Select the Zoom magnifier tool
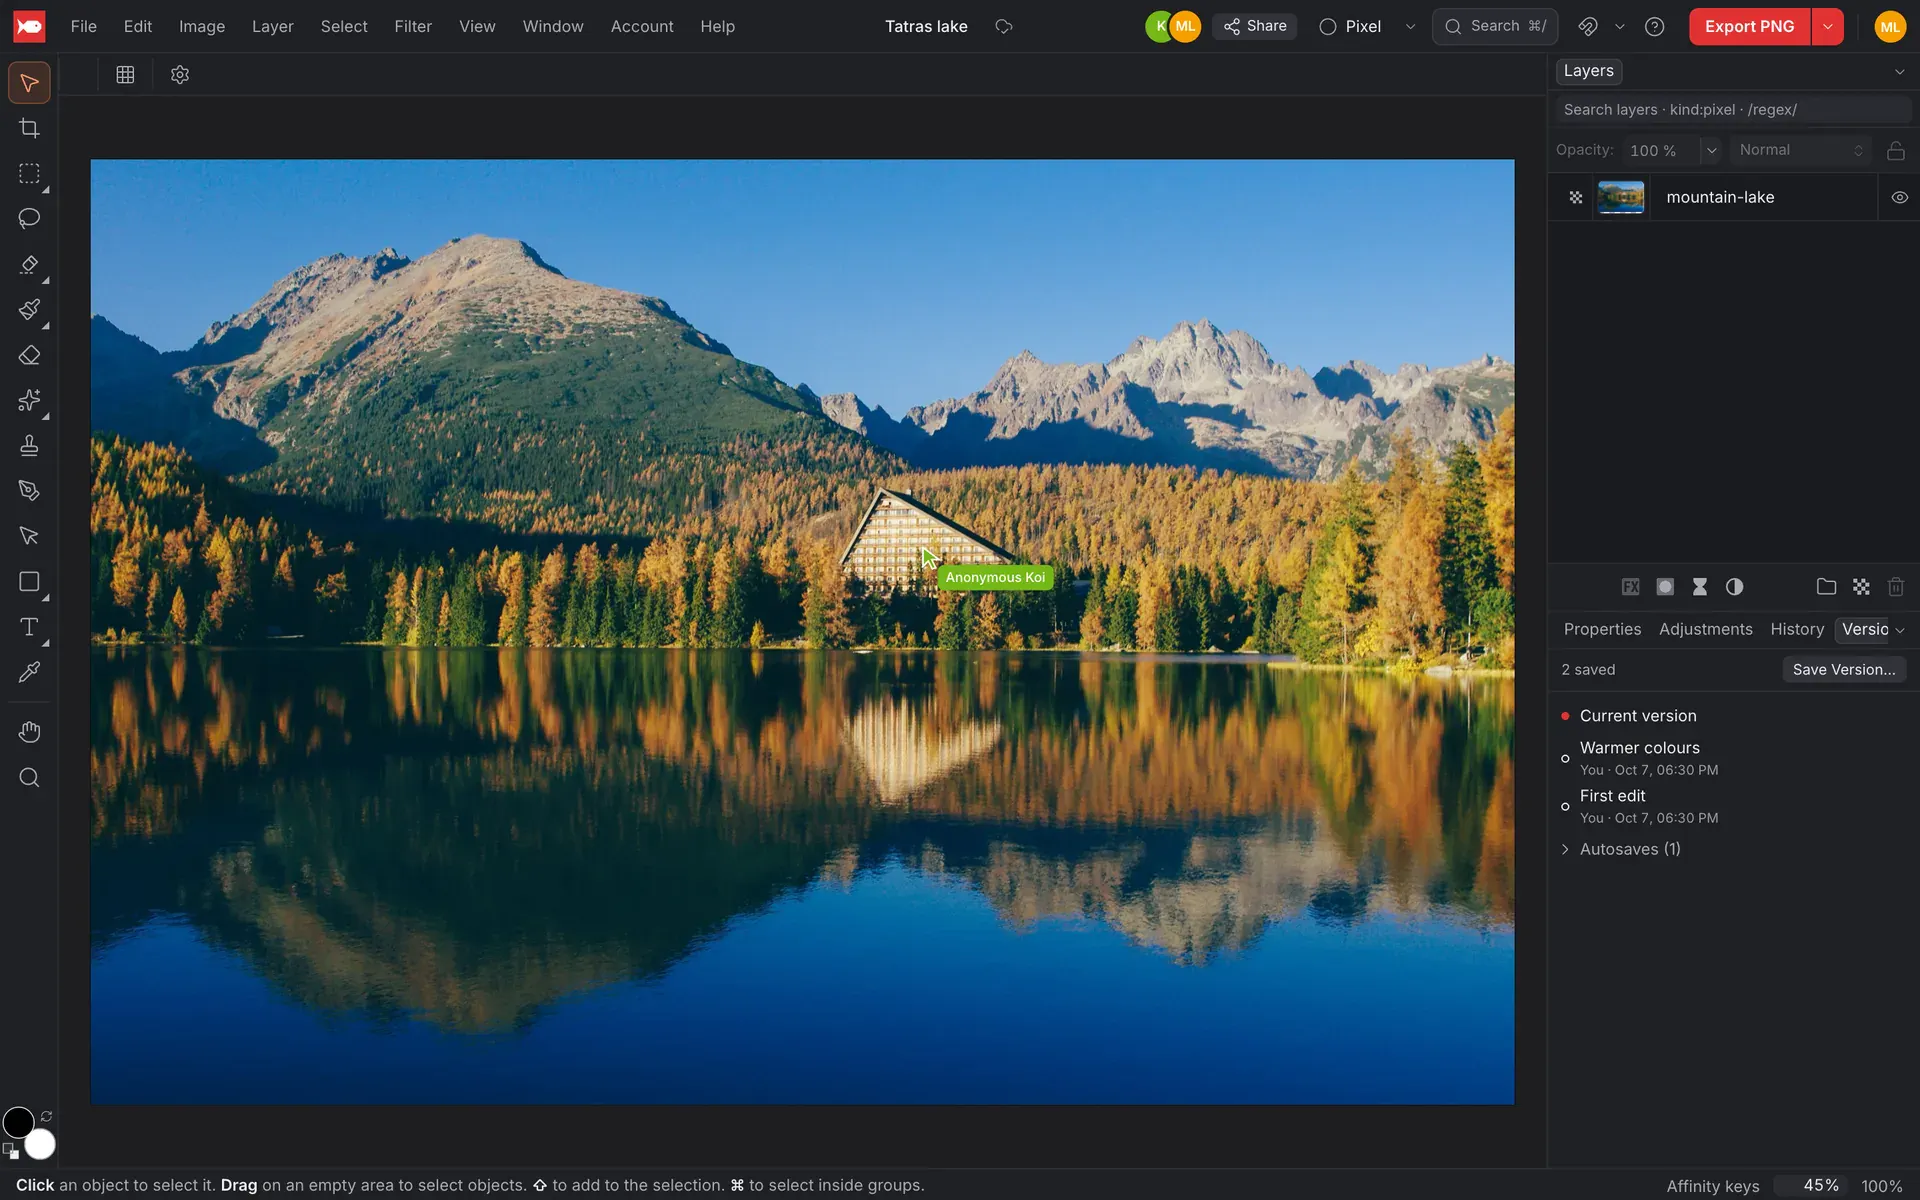Viewport: 1920px width, 1200px height. tap(29, 778)
